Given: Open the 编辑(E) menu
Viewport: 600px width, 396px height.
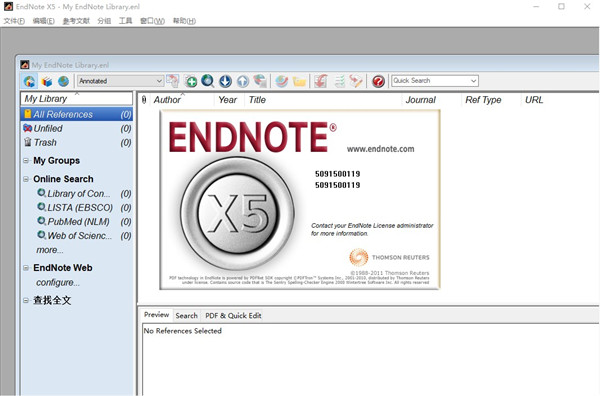Looking at the screenshot, I should pyautogui.click(x=44, y=21).
